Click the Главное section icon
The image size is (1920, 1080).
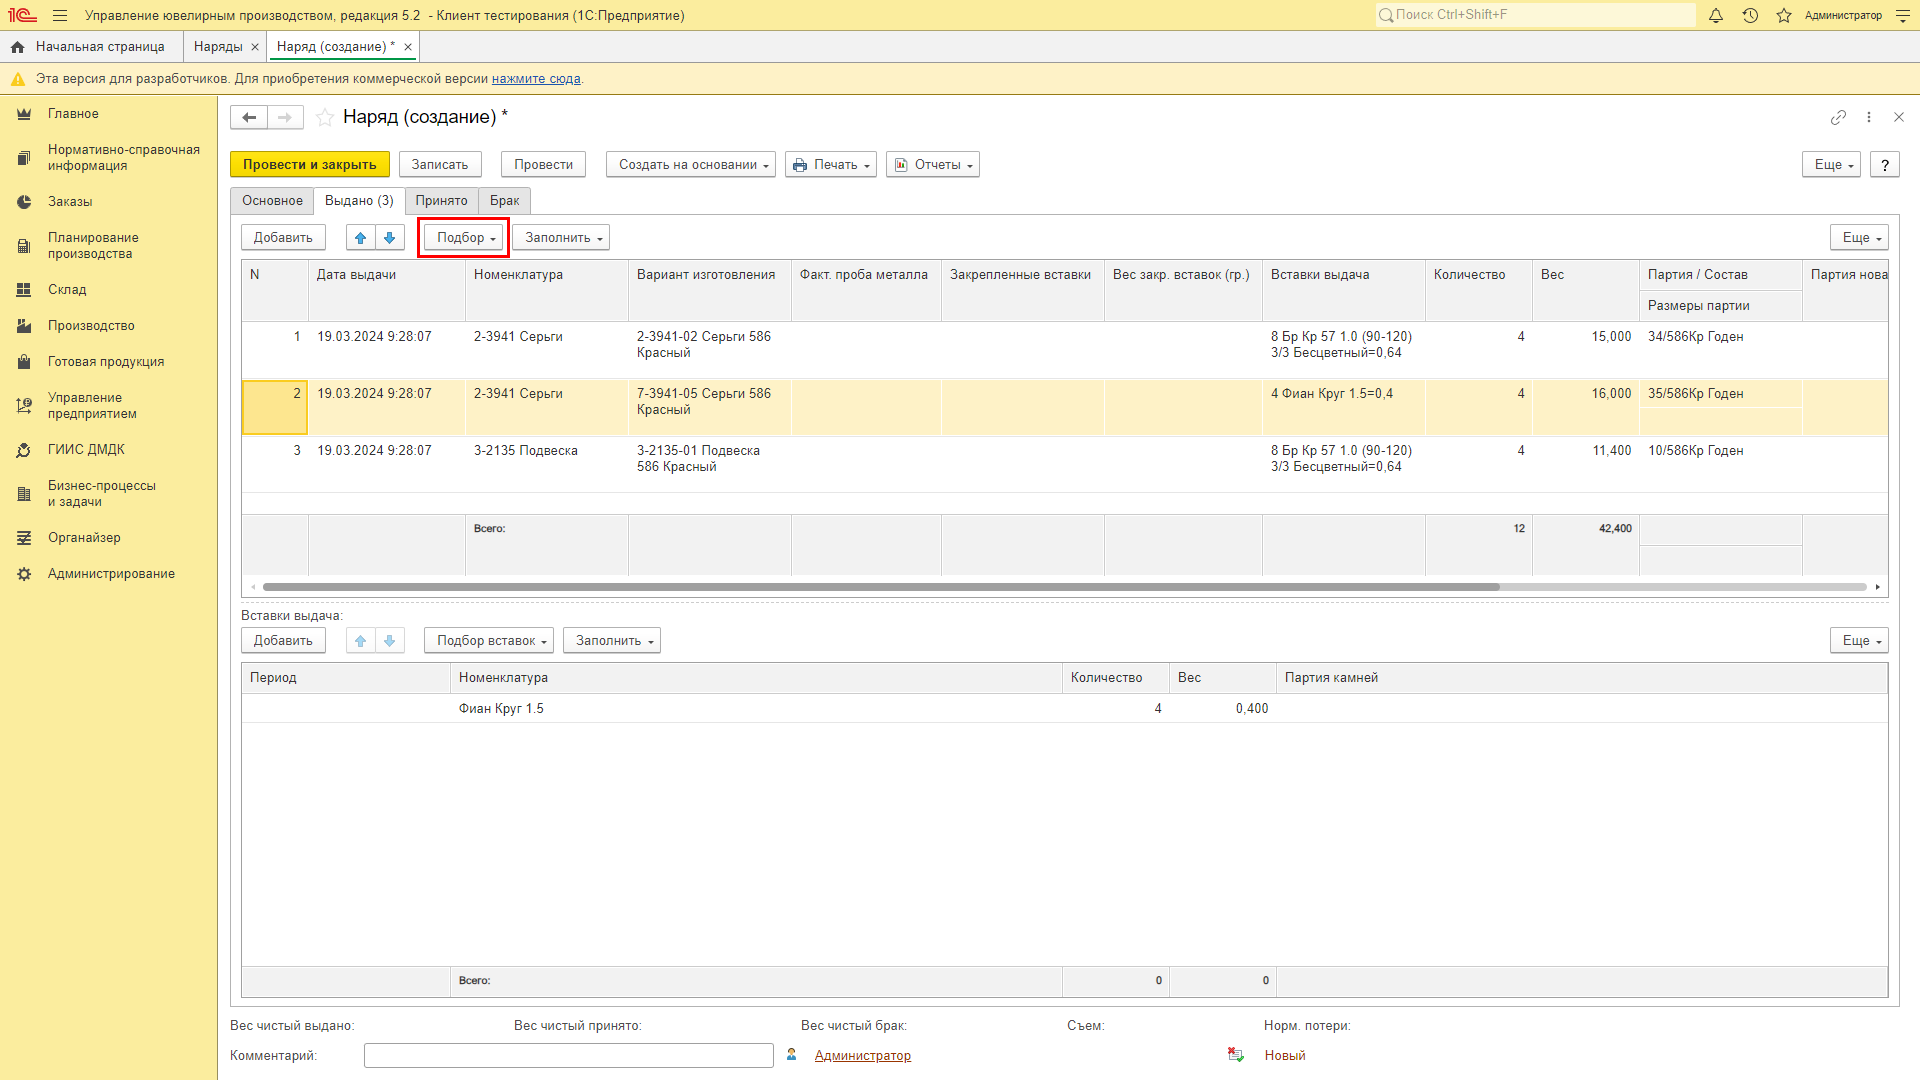(x=24, y=115)
